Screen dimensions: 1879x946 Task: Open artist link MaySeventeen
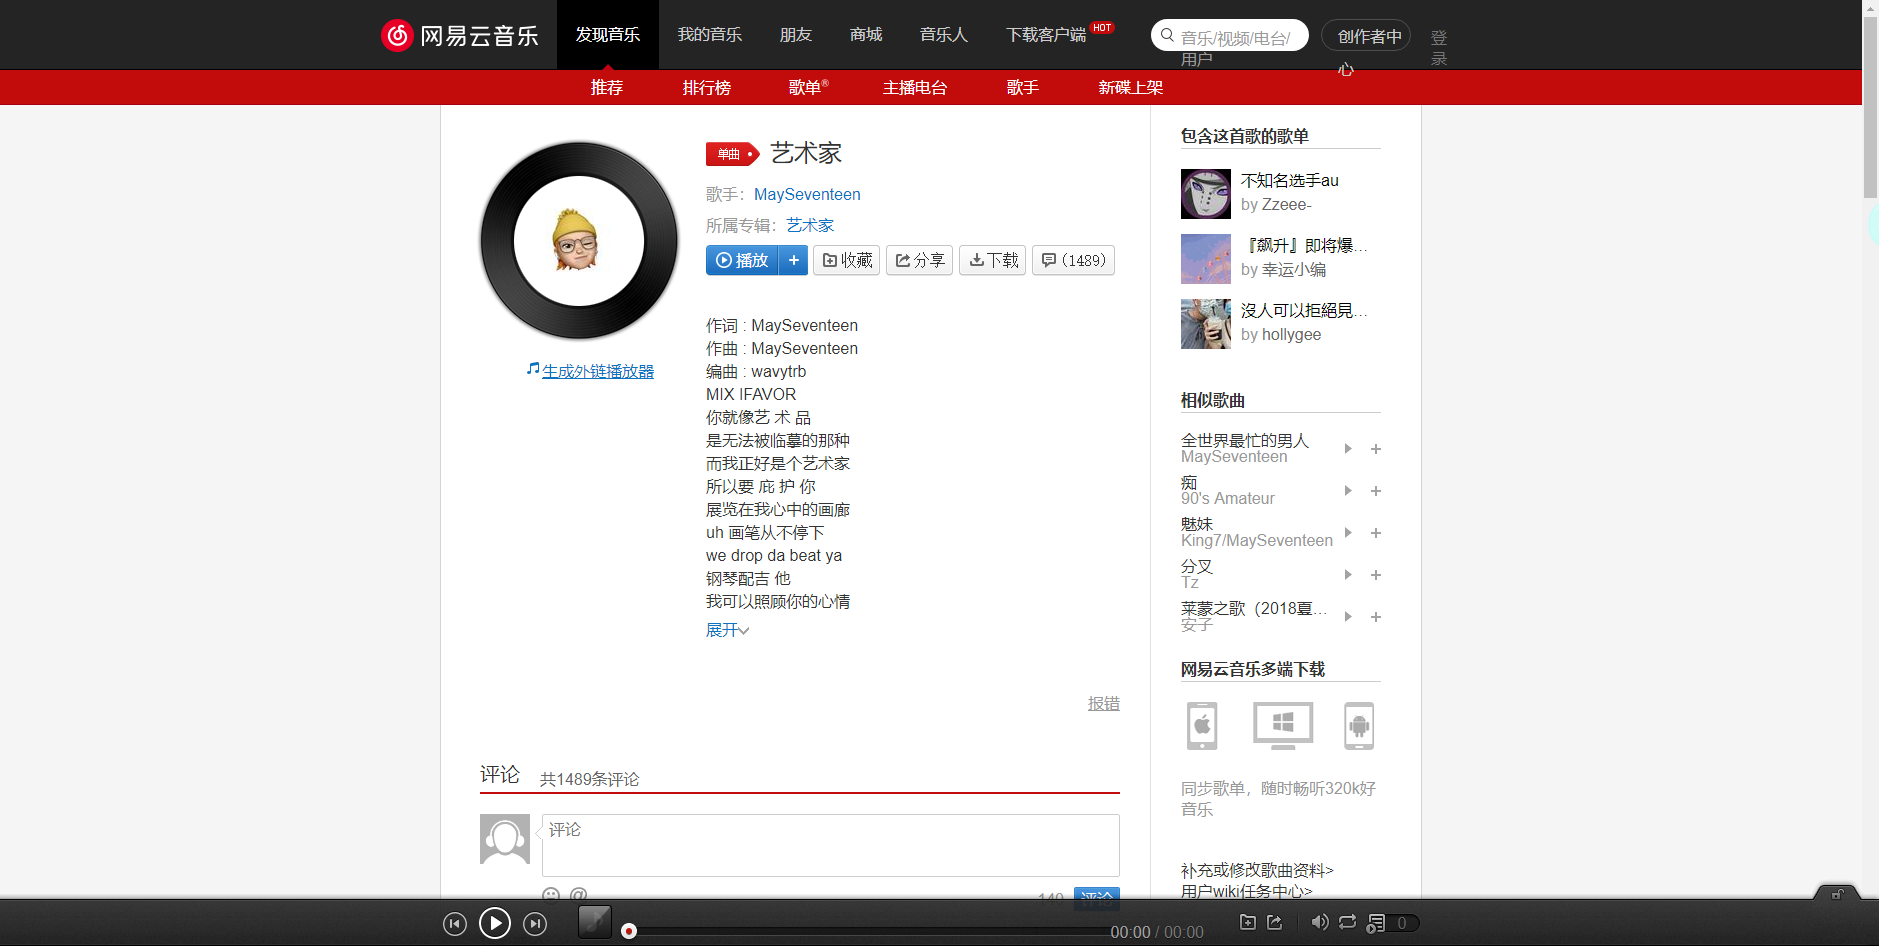(806, 194)
